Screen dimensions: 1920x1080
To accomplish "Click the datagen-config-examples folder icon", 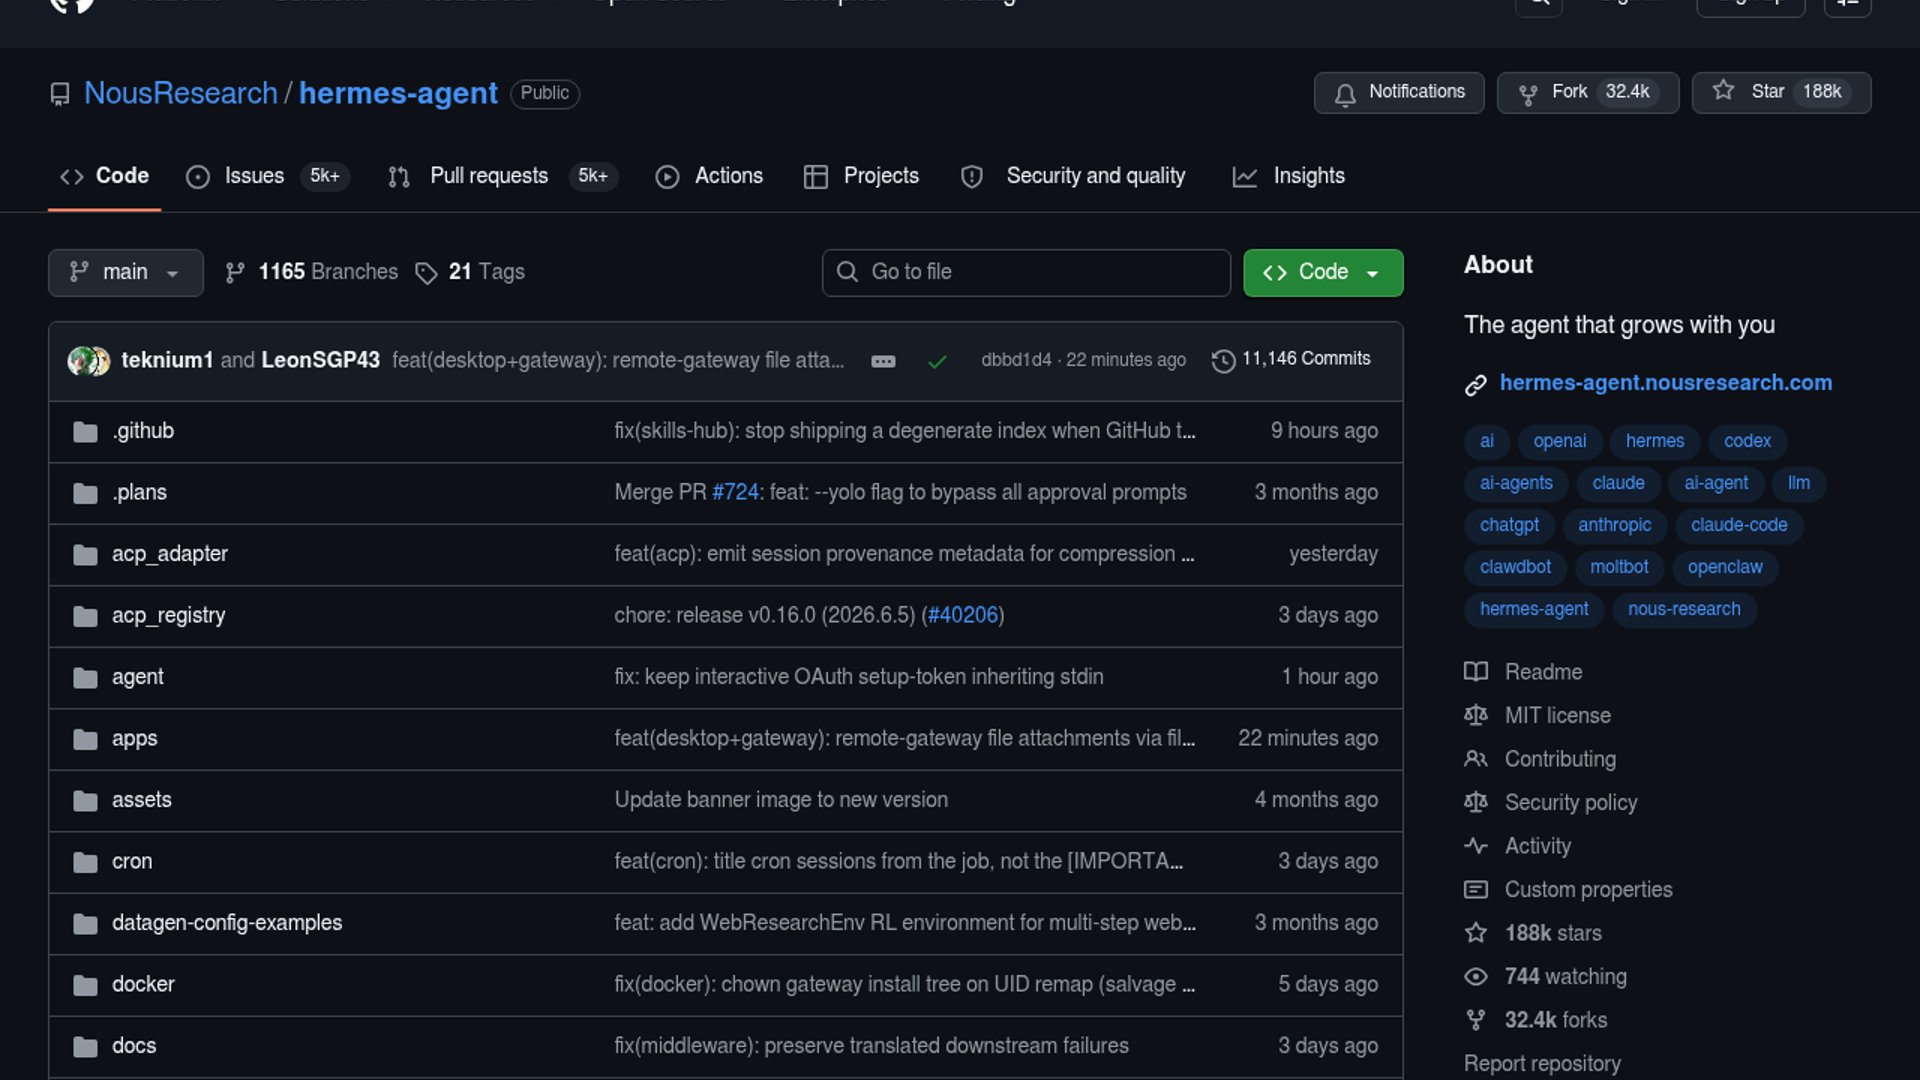I will pos(85,924).
